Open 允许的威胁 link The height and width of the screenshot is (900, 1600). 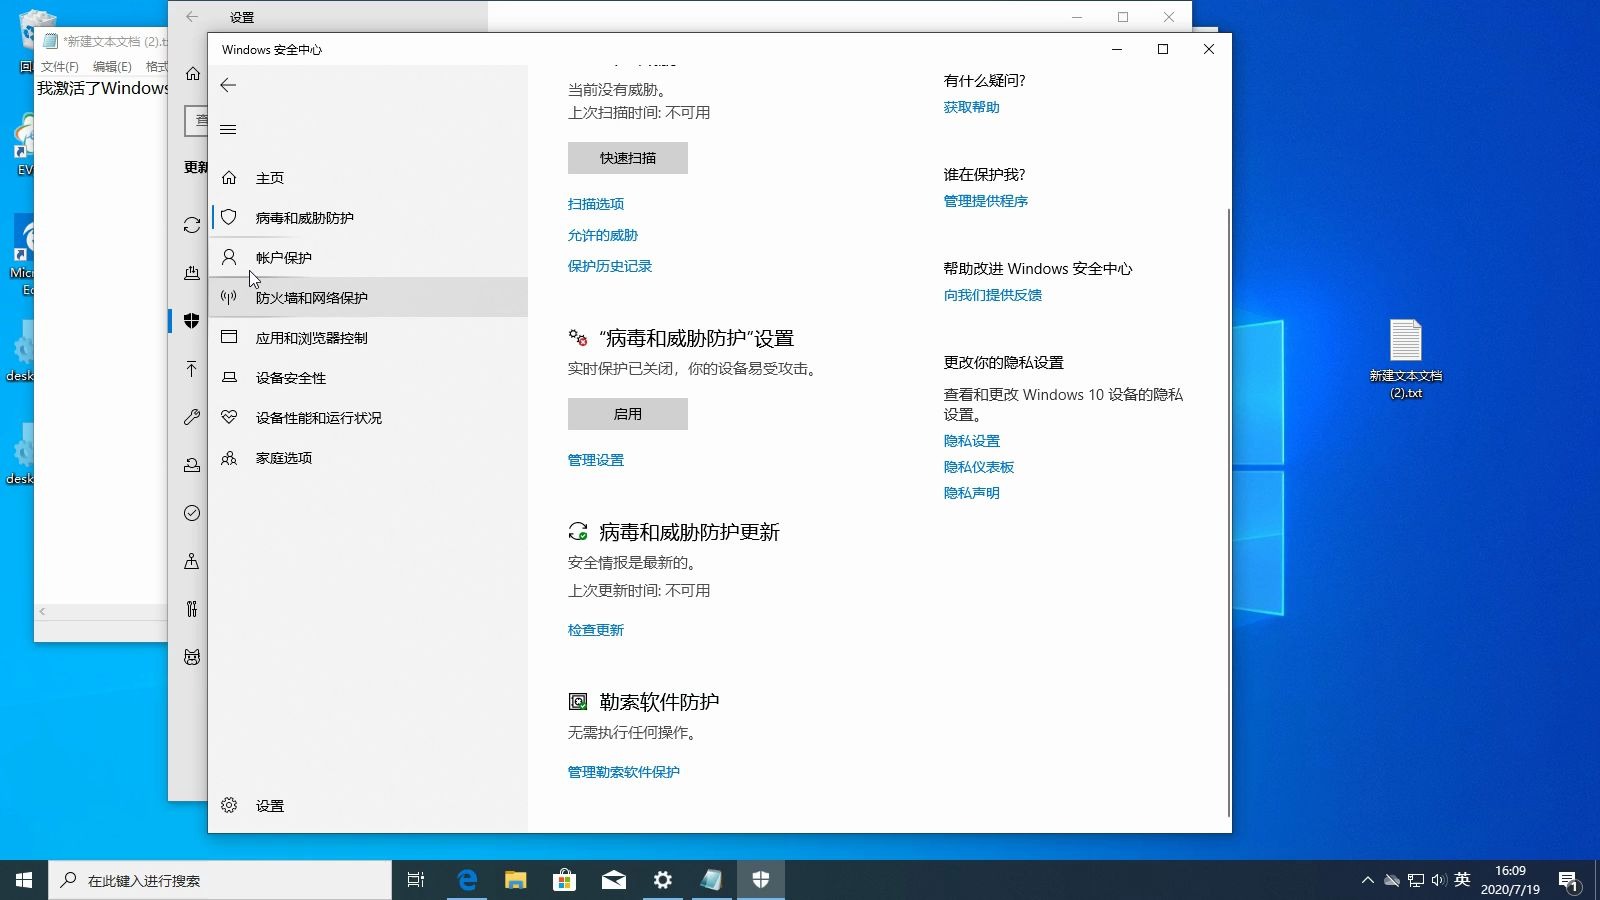point(603,235)
